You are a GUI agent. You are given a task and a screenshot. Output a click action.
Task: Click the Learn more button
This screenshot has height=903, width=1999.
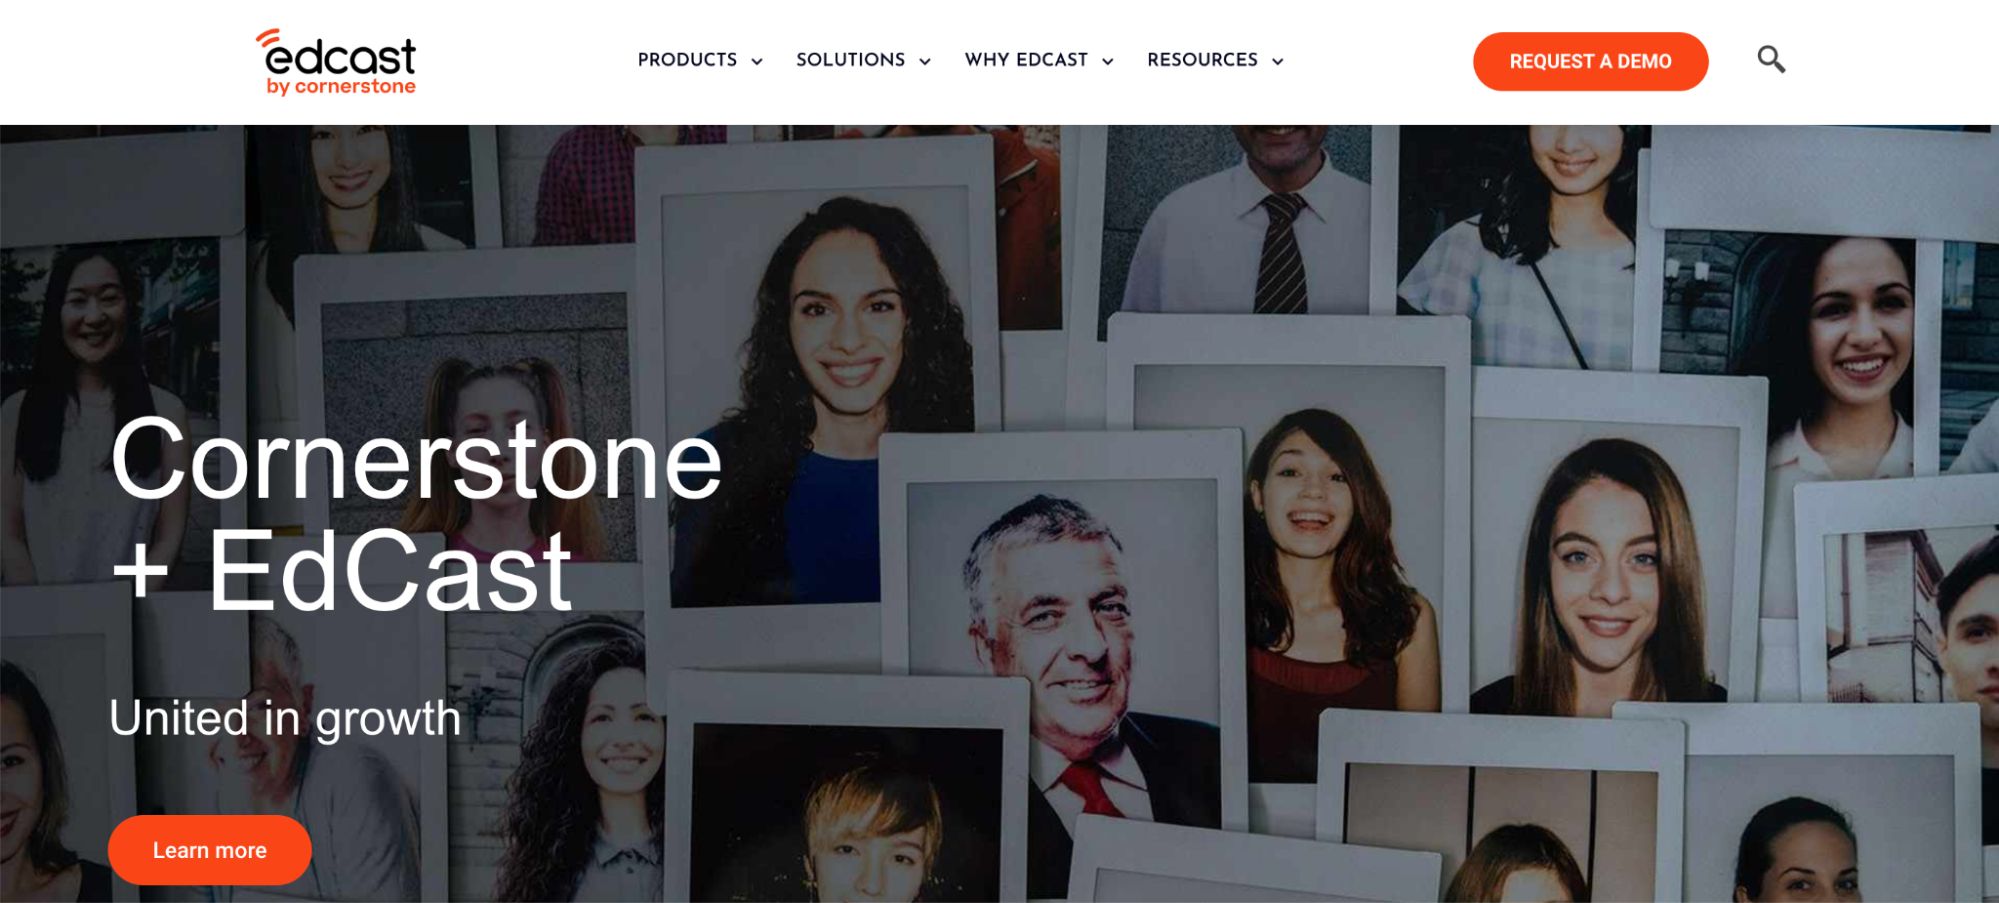tap(210, 850)
